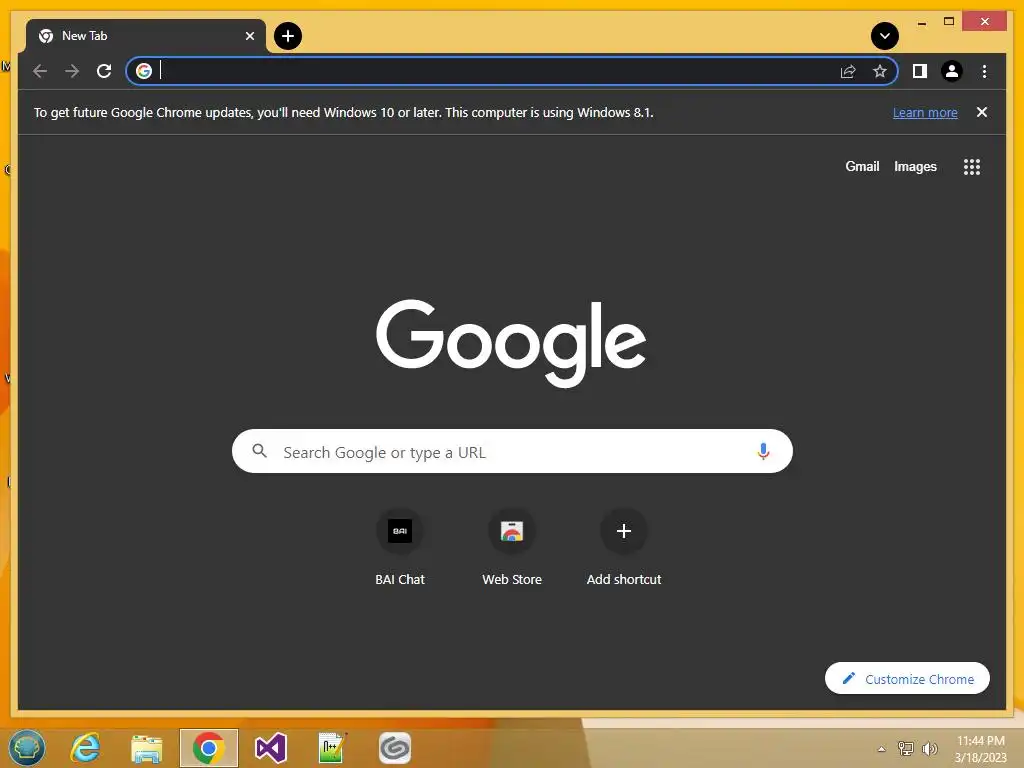Open a new tab with plus button
This screenshot has height=768, width=1024.
pyautogui.click(x=287, y=36)
